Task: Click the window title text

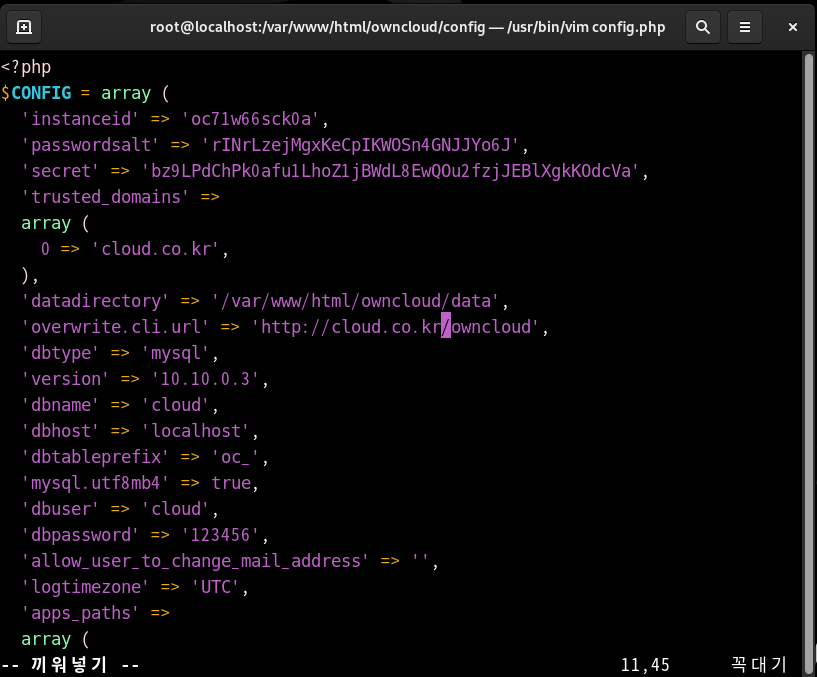Action: point(407,27)
